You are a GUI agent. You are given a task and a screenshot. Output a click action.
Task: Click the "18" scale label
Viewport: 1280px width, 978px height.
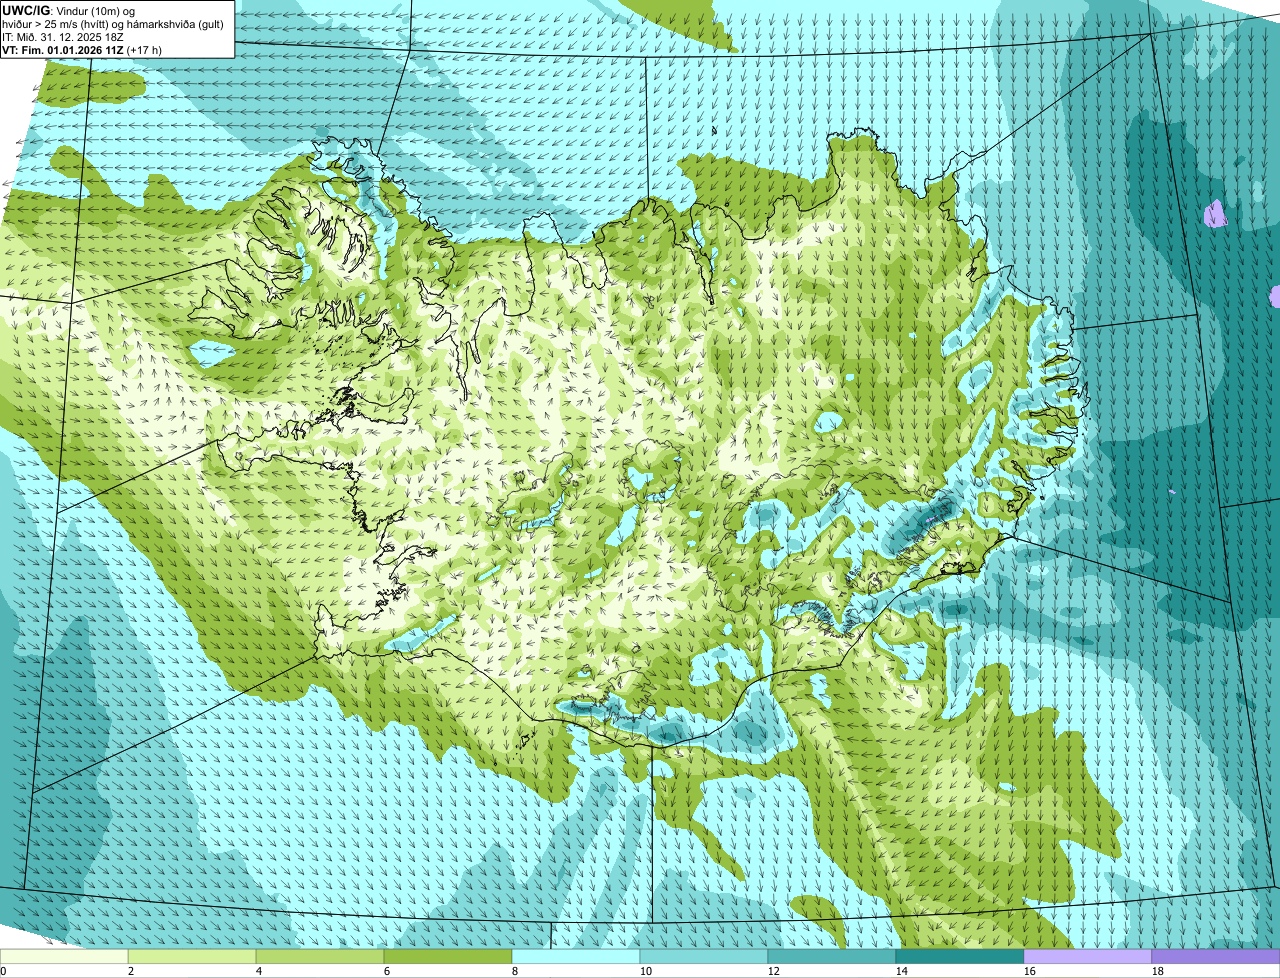click(x=1157, y=971)
